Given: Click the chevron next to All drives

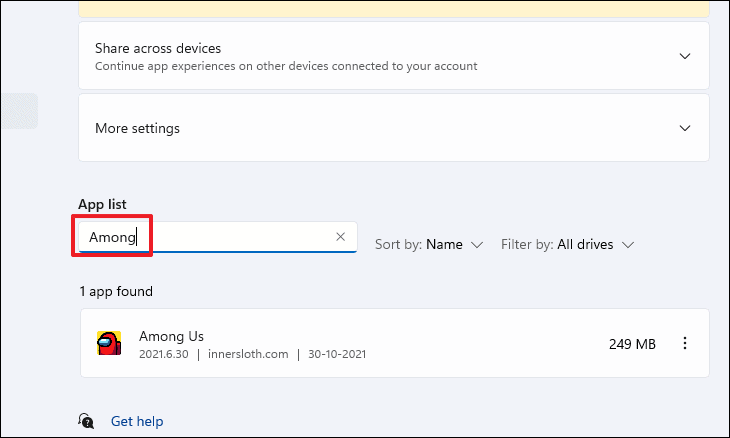Looking at the screenshot, I should tap(628, 245).
